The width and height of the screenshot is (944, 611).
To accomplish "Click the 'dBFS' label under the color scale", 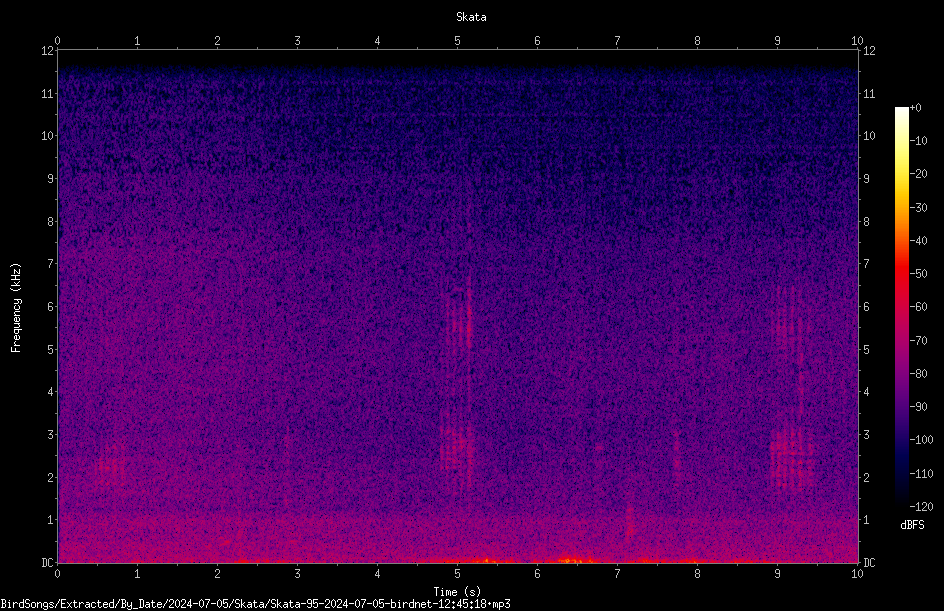I will 912,525.
